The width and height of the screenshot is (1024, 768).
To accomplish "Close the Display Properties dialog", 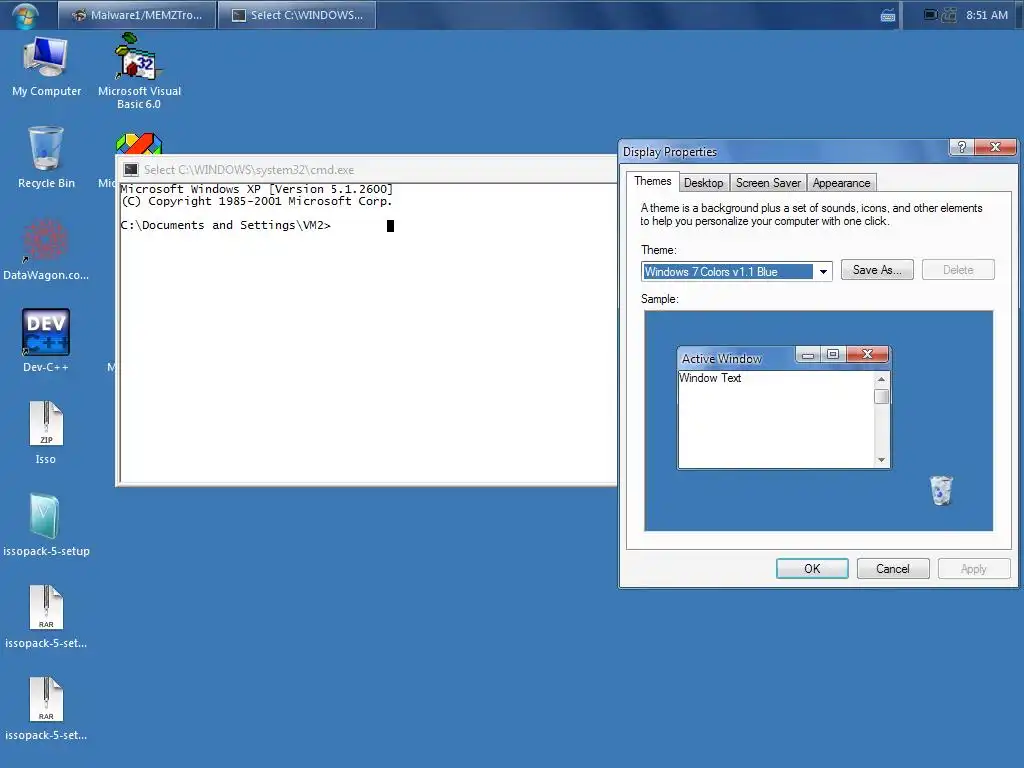I will (995, 147).
